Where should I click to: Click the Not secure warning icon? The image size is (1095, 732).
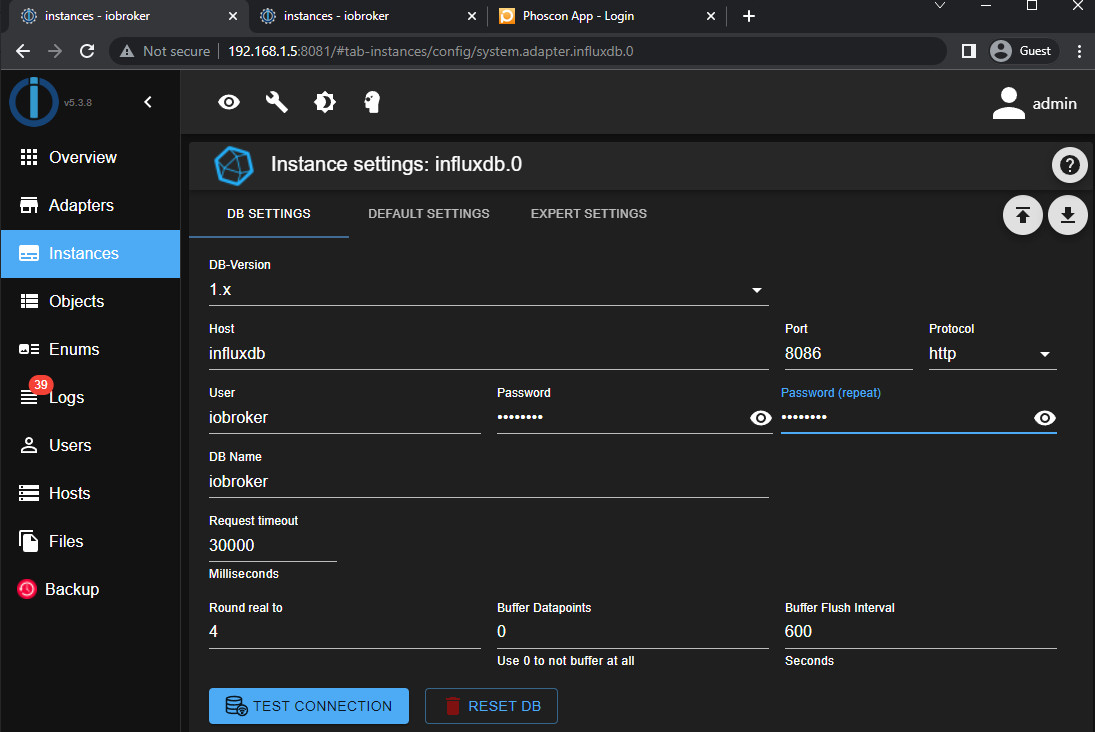[x=126, y=51]
